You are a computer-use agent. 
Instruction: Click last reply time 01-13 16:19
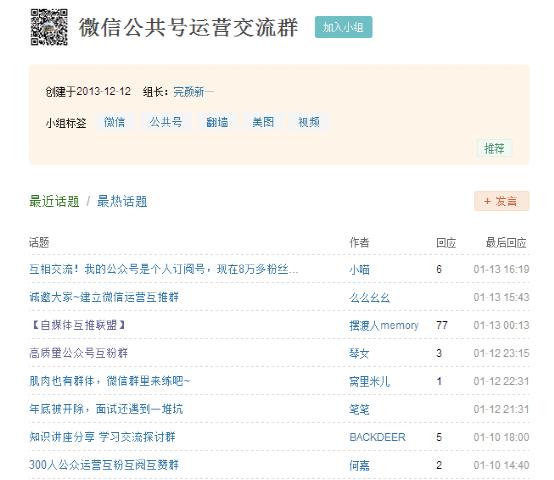click(501, 269)
